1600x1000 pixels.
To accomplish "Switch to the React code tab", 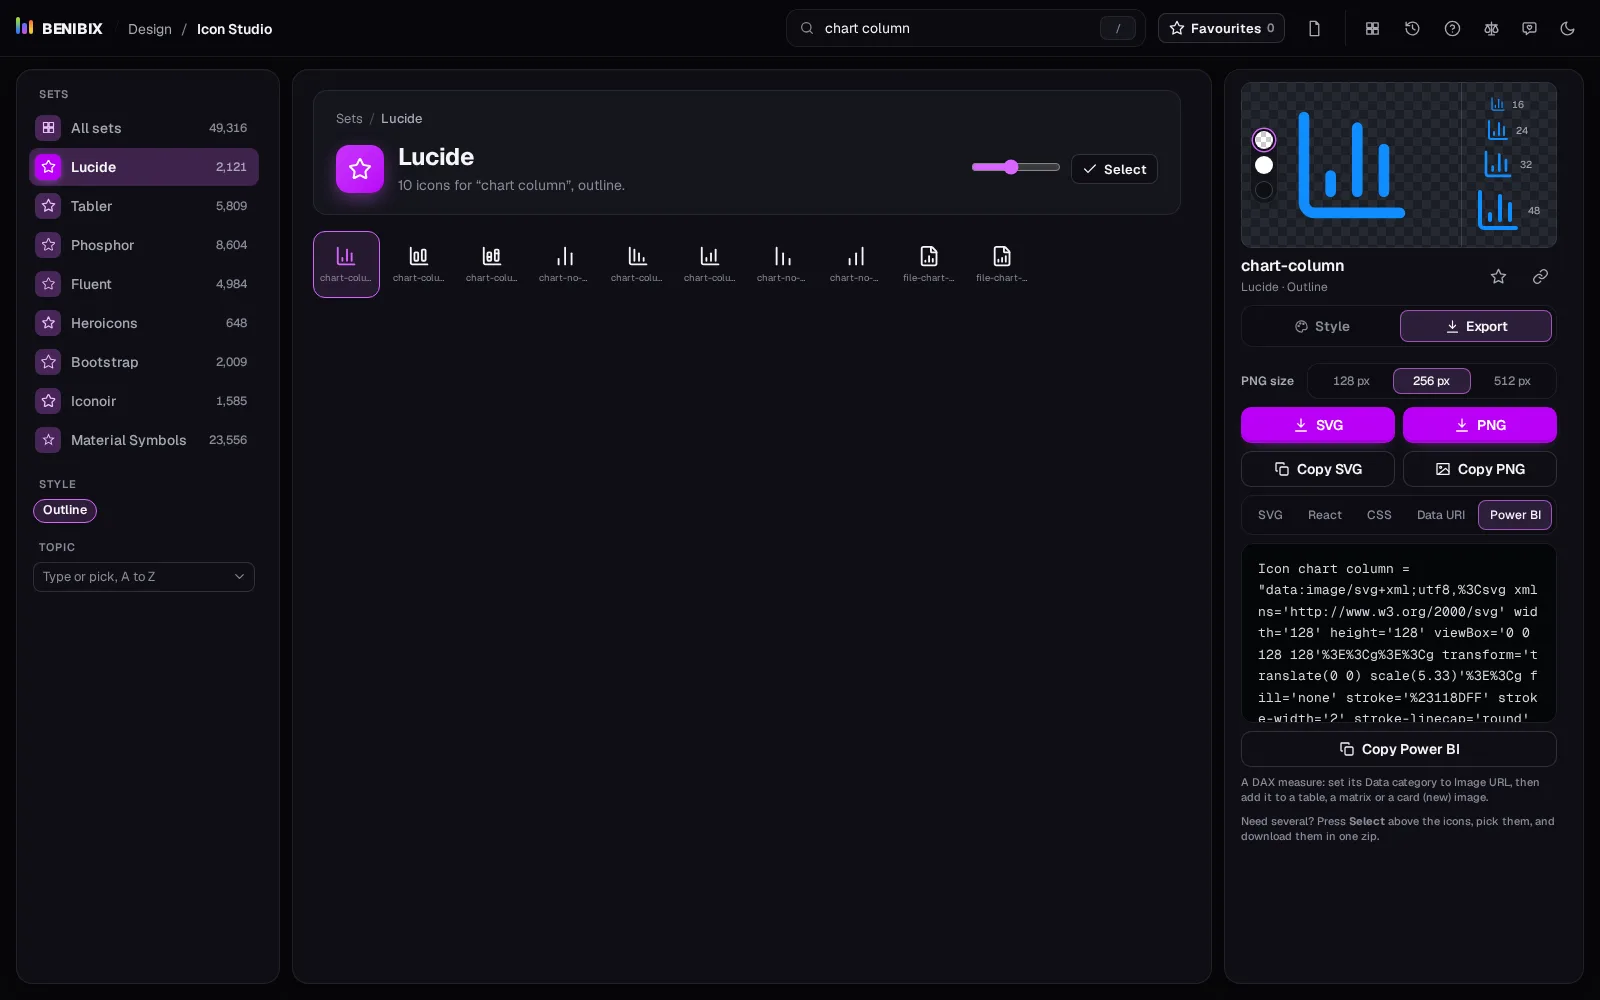I will (1325, 515).
